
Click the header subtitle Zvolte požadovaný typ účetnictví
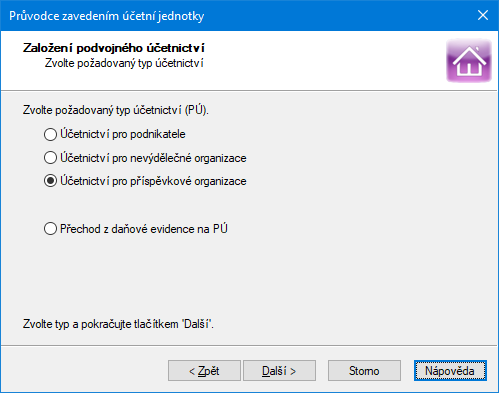tap(124, 63)
